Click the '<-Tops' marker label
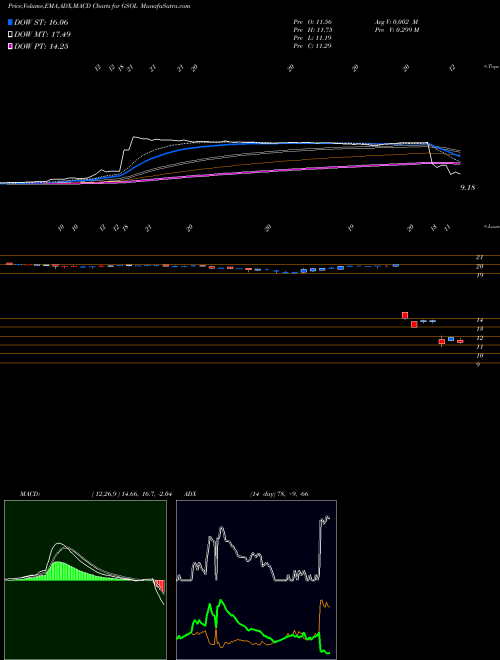 [x=491, y=67]
